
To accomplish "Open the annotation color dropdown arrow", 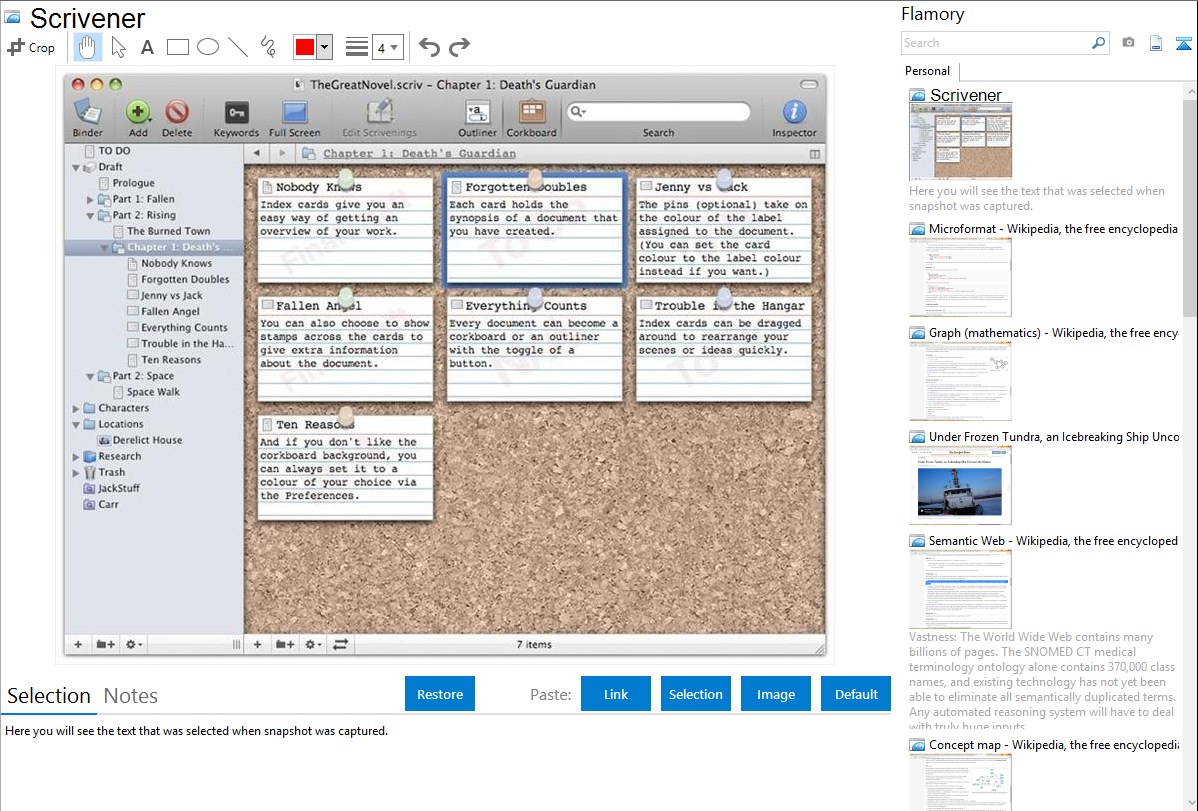I will click(x=325, y=47).
